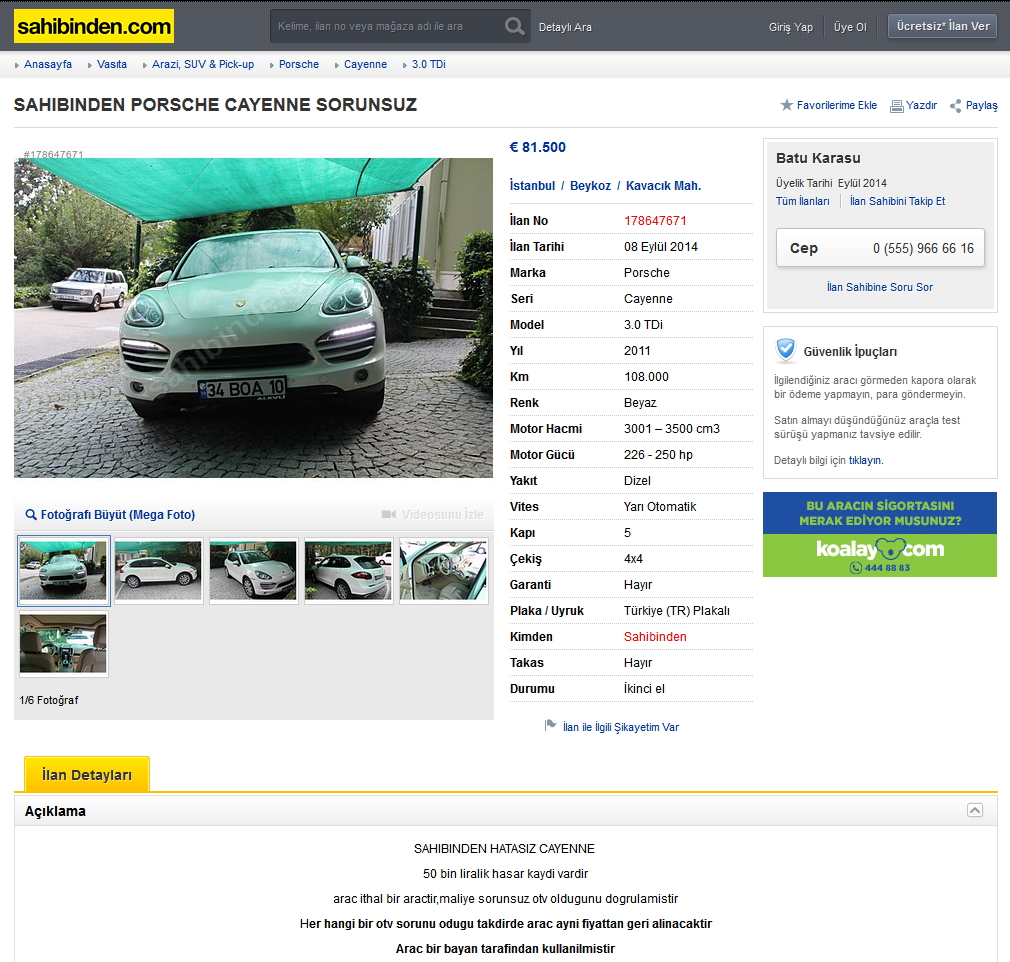Image resolution: width=1010 pixels, height=962 pixels.
Task: Open Porsche breadcrumb
Action: click(299, 64)
